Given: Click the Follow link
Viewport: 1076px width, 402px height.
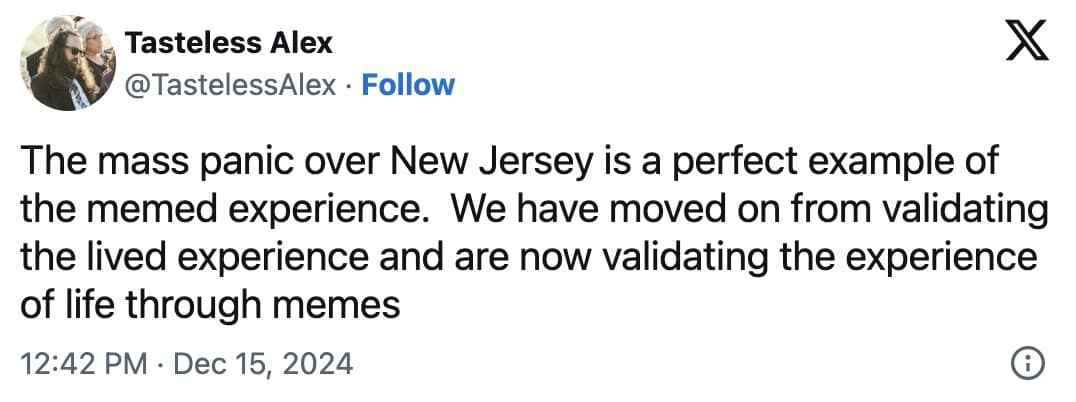Looking at the screenshot, I should (x=407, y=85).
